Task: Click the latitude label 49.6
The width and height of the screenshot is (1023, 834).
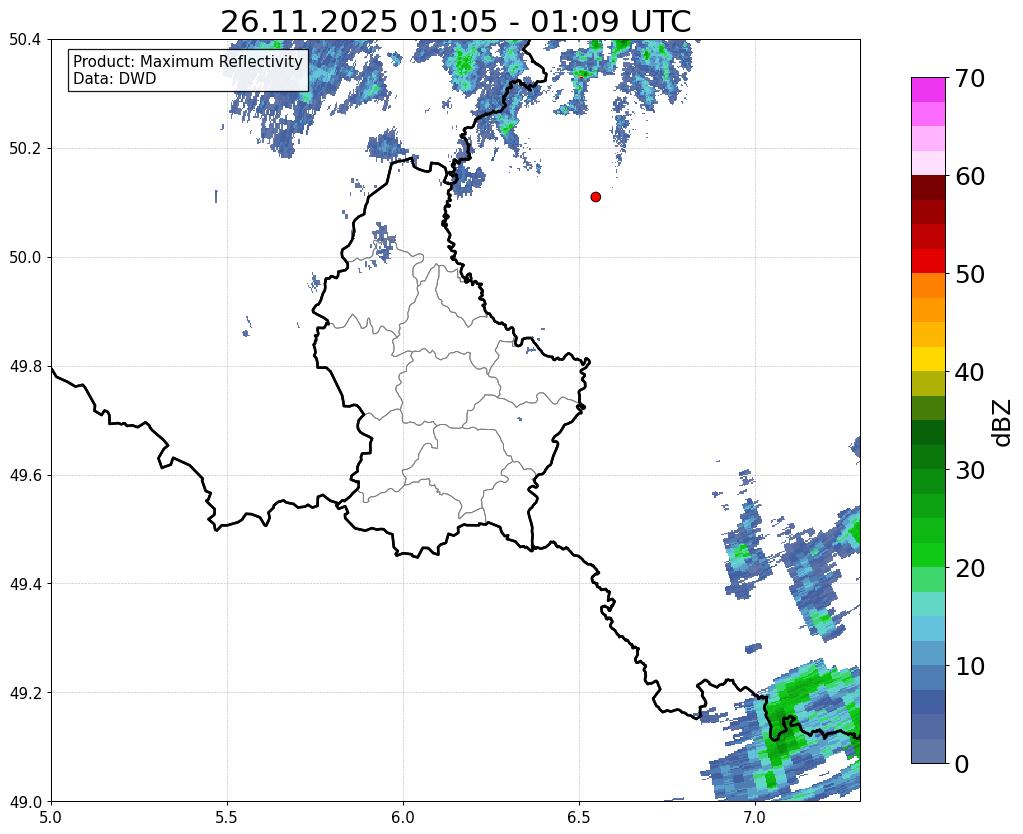Action: (x=25, y=475)
